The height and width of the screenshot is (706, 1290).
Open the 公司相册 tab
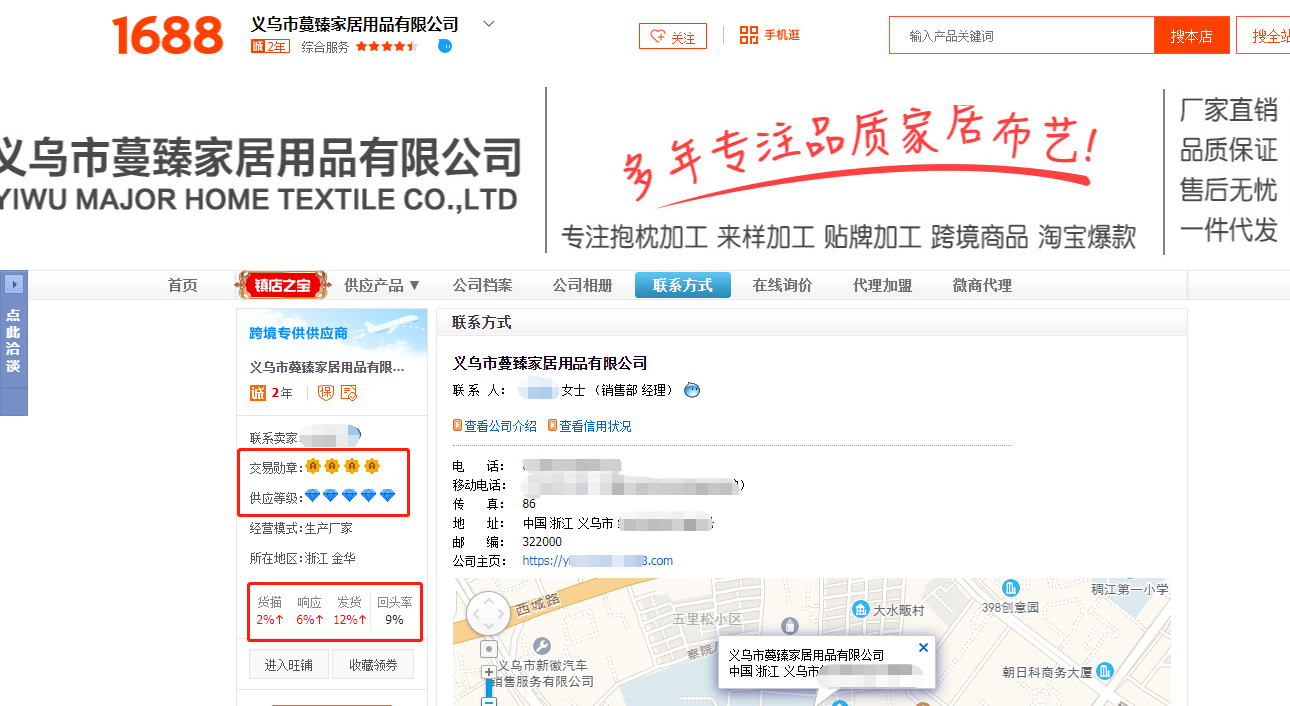point(582,285)
